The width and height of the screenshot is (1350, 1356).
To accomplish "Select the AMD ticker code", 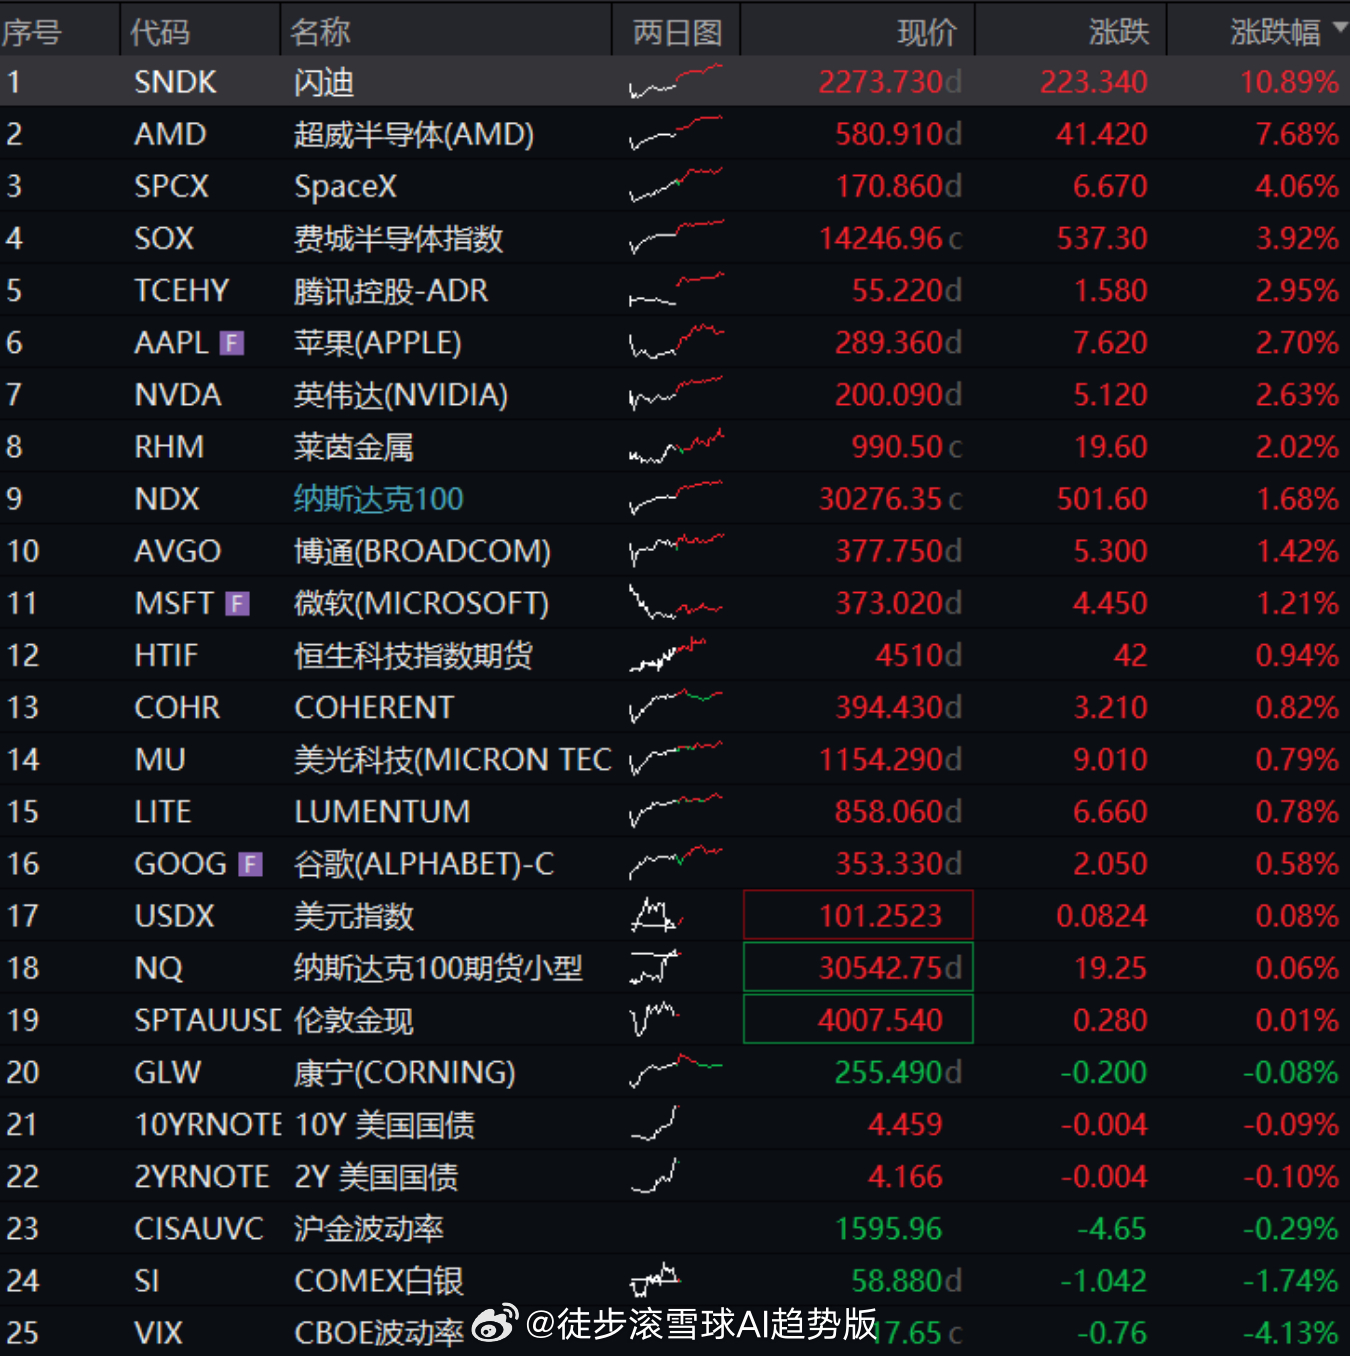I will point(170,134).
